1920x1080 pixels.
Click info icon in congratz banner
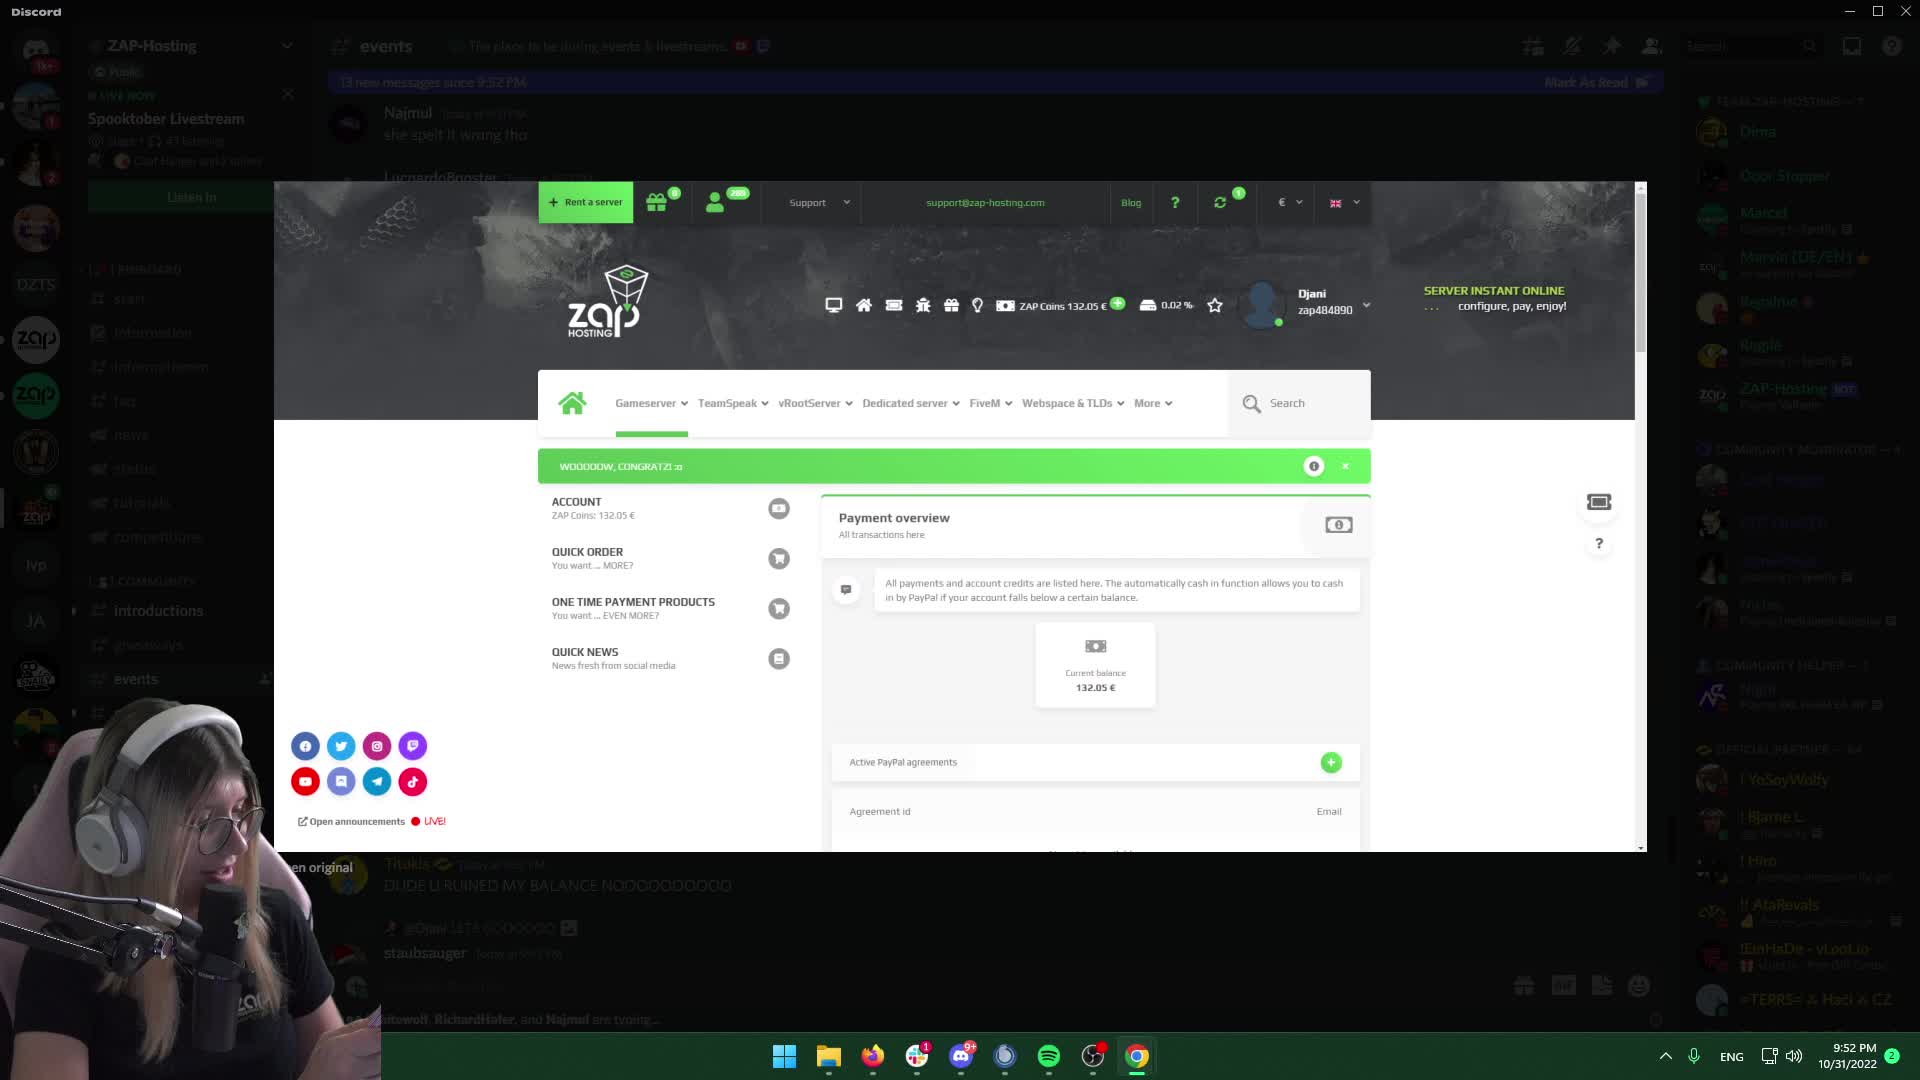[1314, 466]
